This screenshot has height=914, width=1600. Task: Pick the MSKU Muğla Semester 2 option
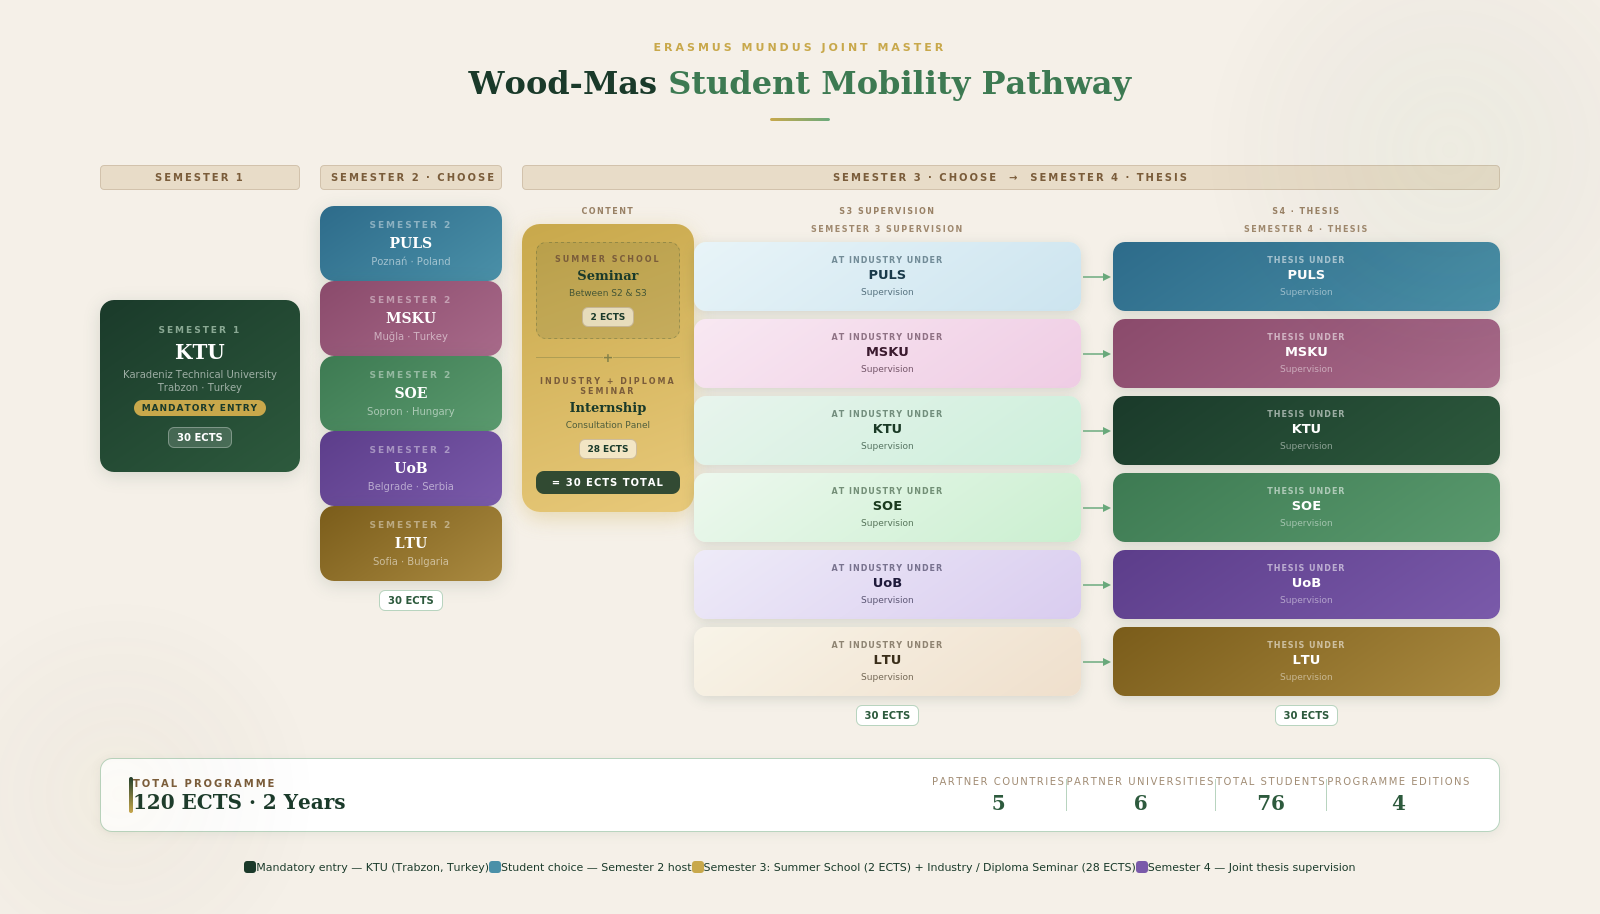411,318
